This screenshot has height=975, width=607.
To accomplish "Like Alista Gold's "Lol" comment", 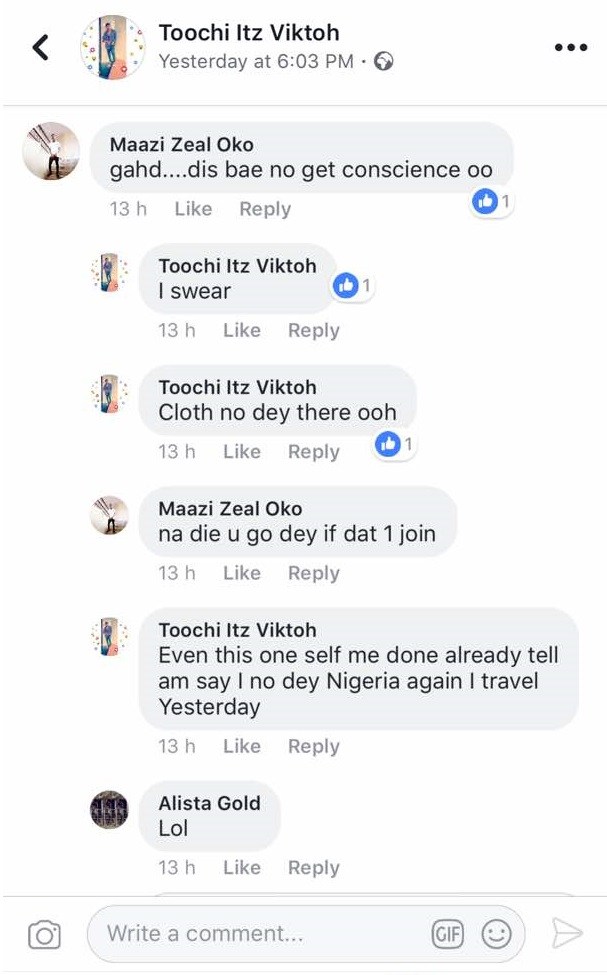I will (242, 868).
